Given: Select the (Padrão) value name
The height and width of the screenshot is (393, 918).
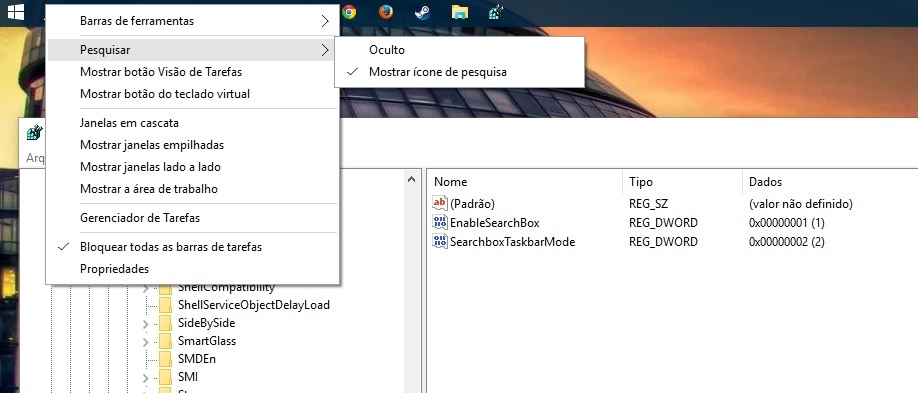Looking at the screenshot, I should point(472,204).
